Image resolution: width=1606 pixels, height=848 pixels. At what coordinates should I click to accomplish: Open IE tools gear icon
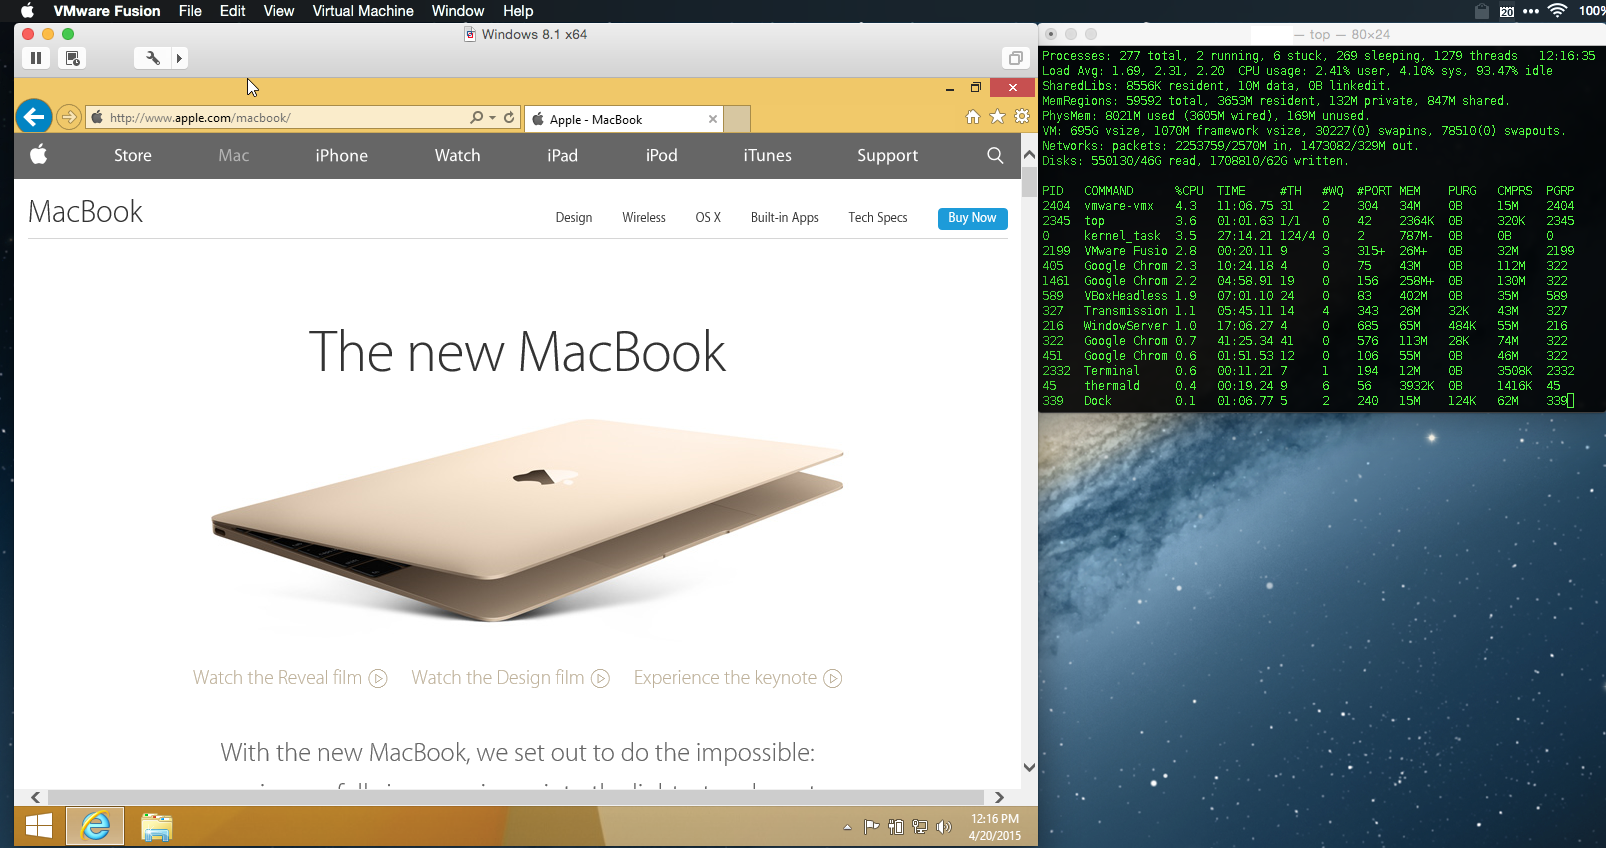coord(1021,117)
